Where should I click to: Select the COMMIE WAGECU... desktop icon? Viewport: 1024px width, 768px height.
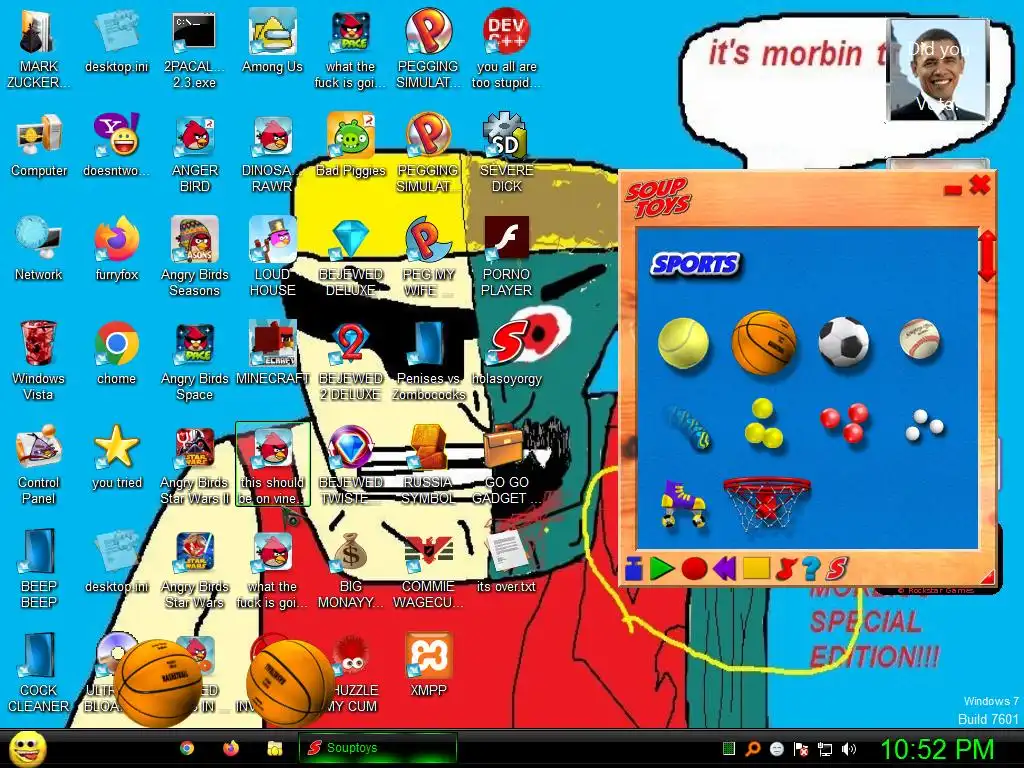[428, 569]
